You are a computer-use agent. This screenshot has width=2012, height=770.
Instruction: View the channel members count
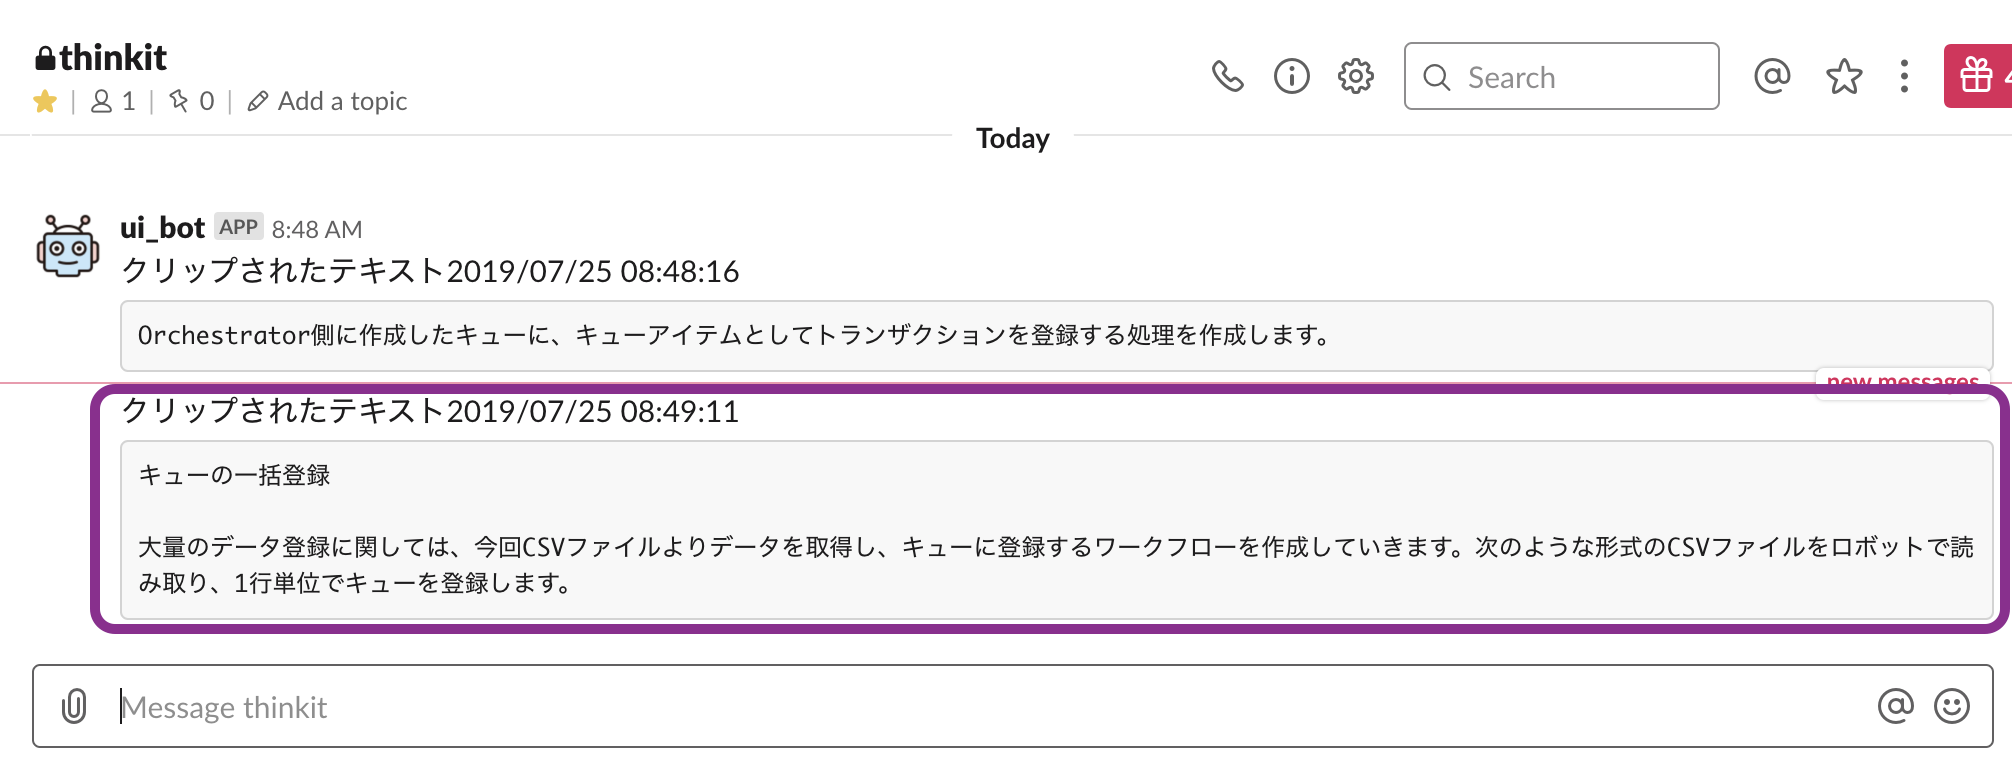click(113, 101)
